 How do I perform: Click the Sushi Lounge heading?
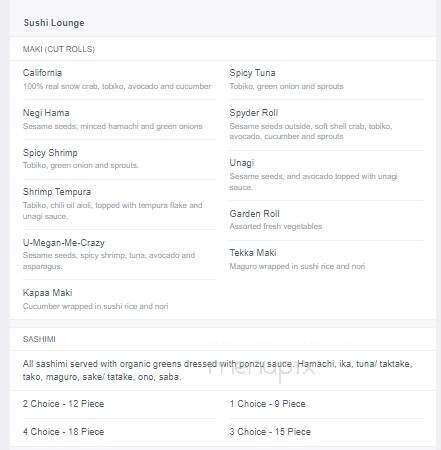[54, 23]
